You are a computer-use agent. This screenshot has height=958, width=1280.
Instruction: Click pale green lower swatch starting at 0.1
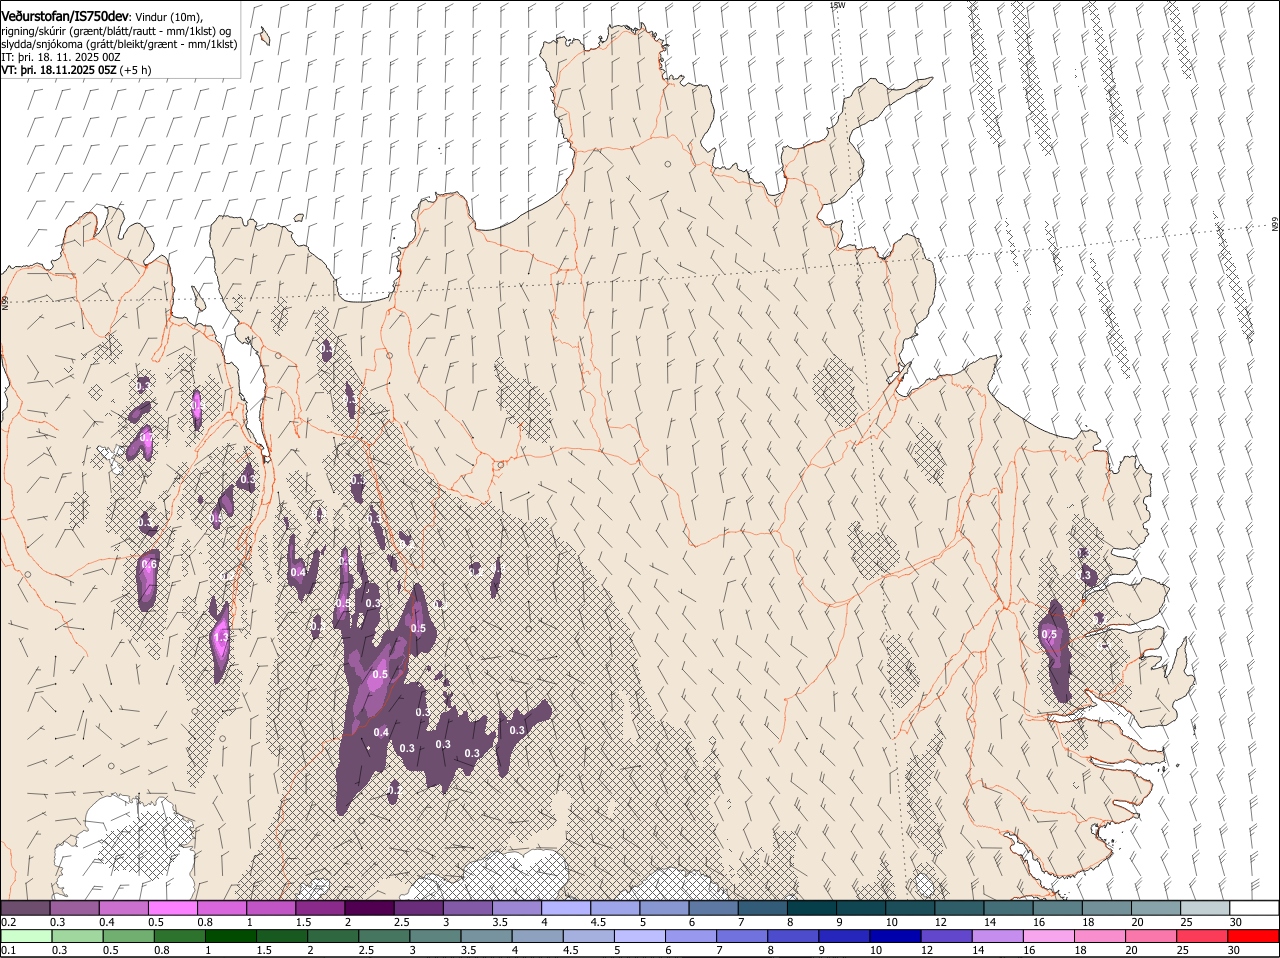25,936
